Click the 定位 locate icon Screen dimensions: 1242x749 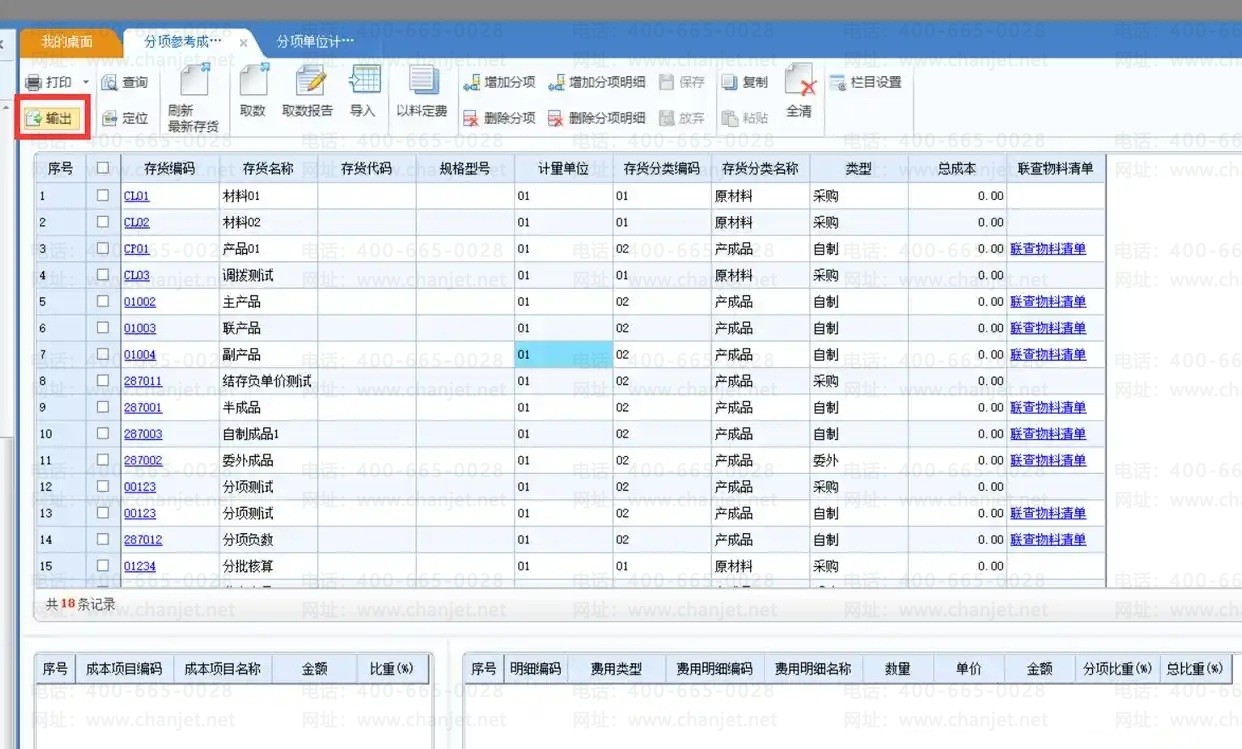click(110, 119)
